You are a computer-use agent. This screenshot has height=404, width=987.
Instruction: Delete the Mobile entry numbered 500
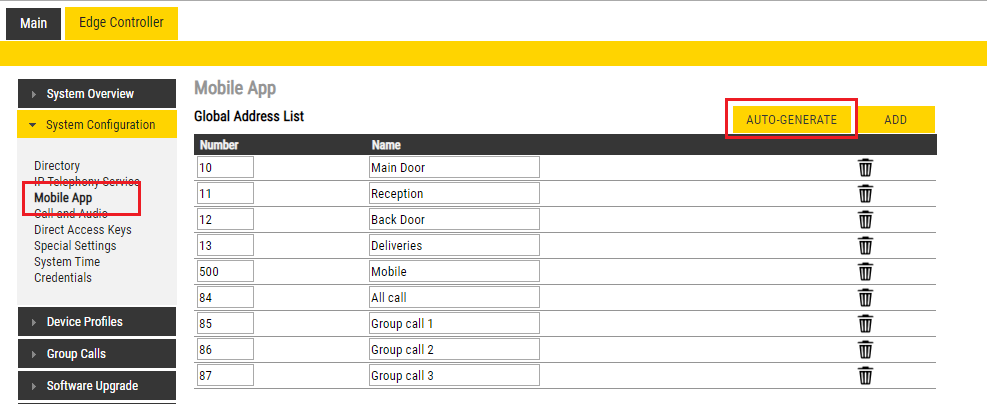pos(866,271)
